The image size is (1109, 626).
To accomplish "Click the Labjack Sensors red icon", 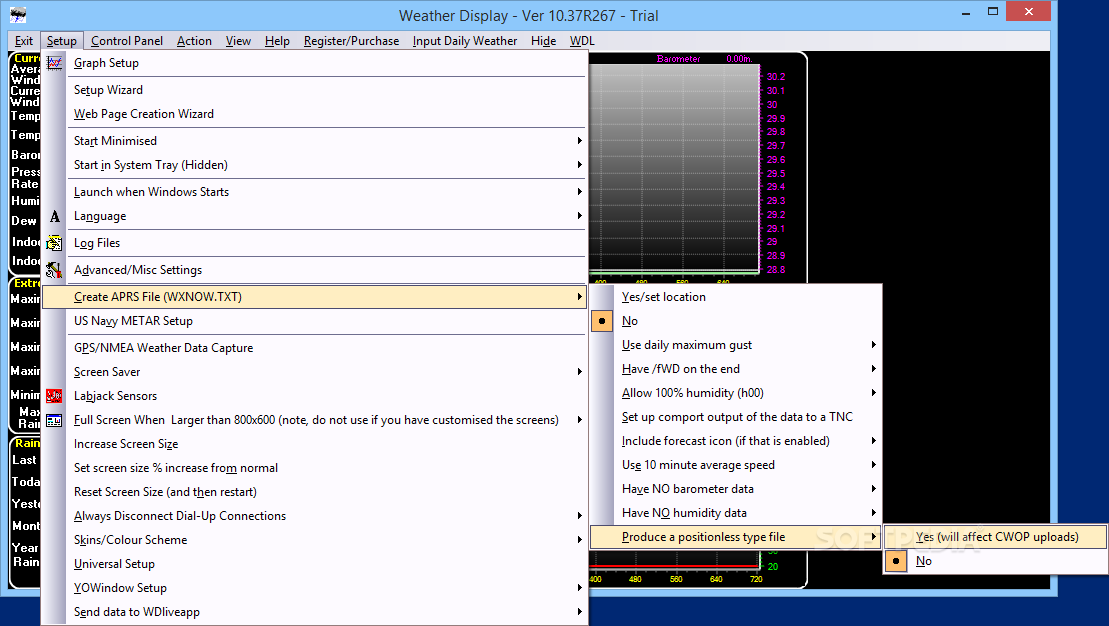I will tap(54, 396).
